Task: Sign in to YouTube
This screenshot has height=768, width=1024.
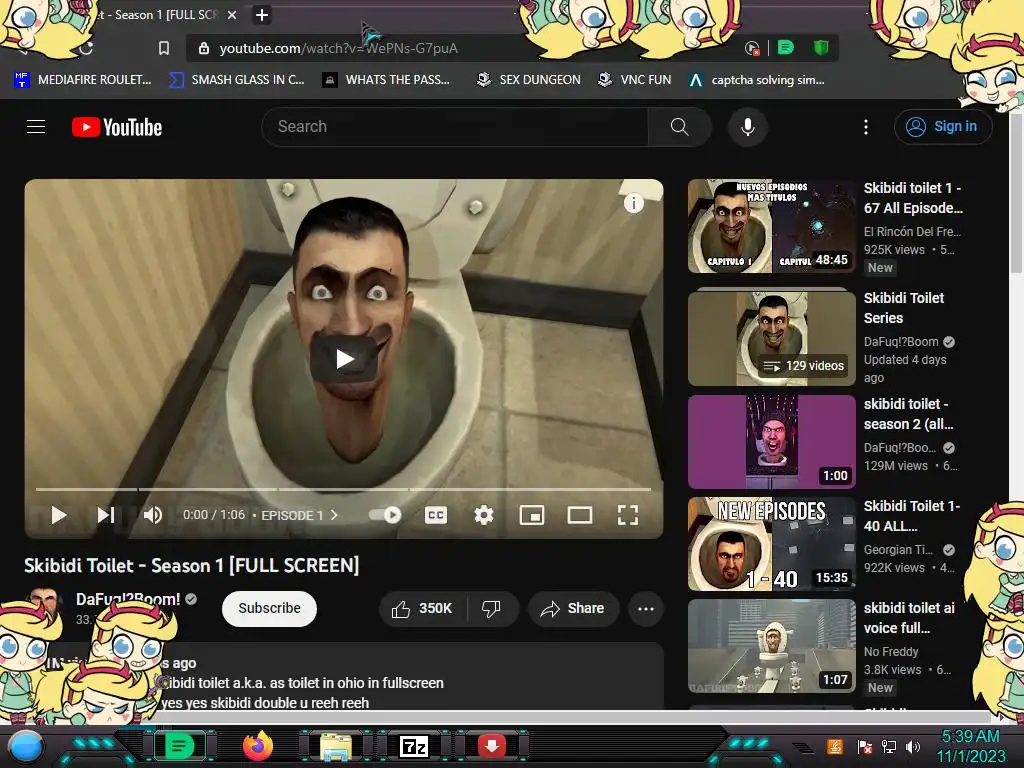Action: click(x=942, y=127)
